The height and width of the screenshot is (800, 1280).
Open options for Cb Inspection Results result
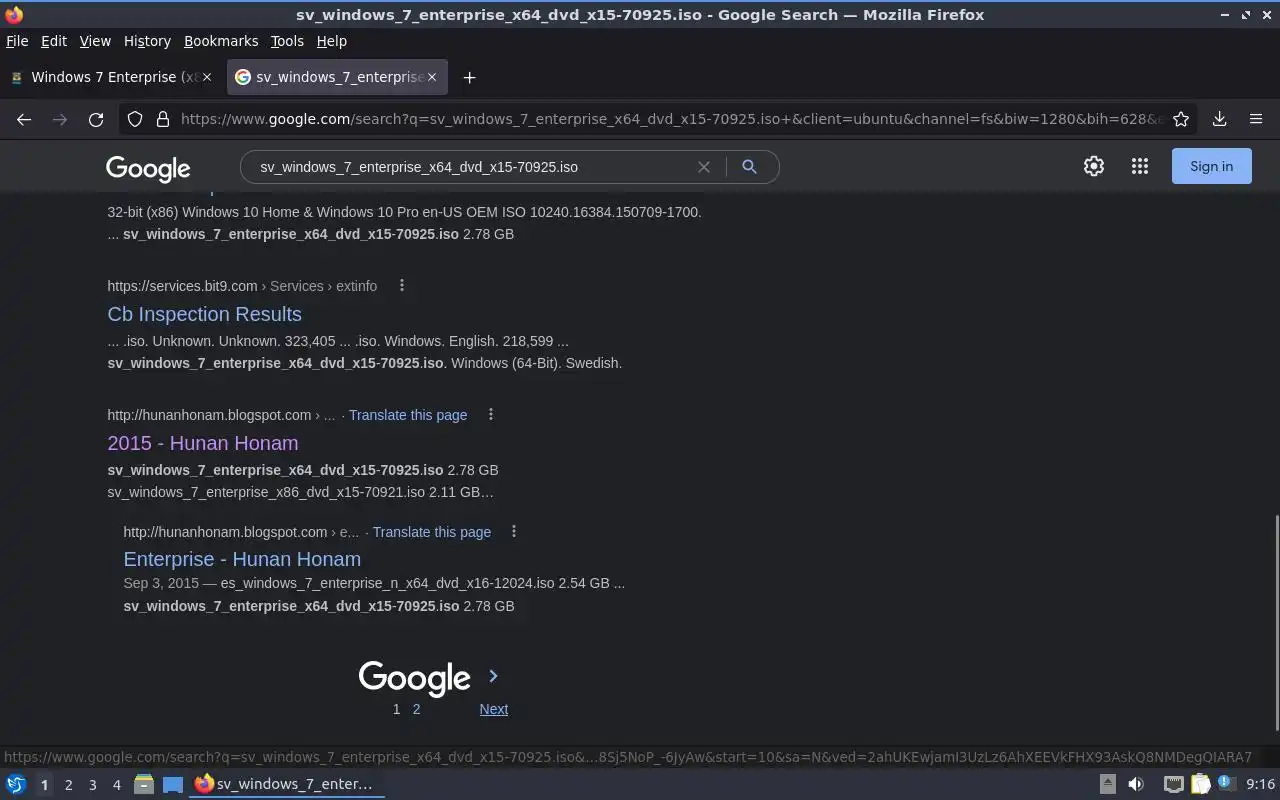click(402, 285)
